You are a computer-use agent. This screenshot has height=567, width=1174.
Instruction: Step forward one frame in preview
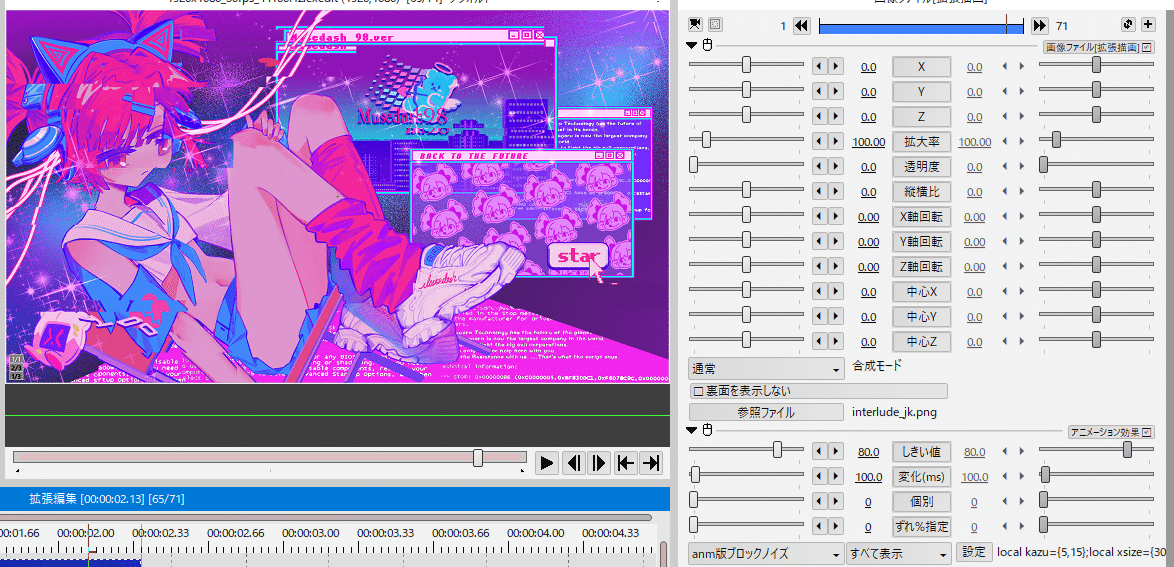599,464
